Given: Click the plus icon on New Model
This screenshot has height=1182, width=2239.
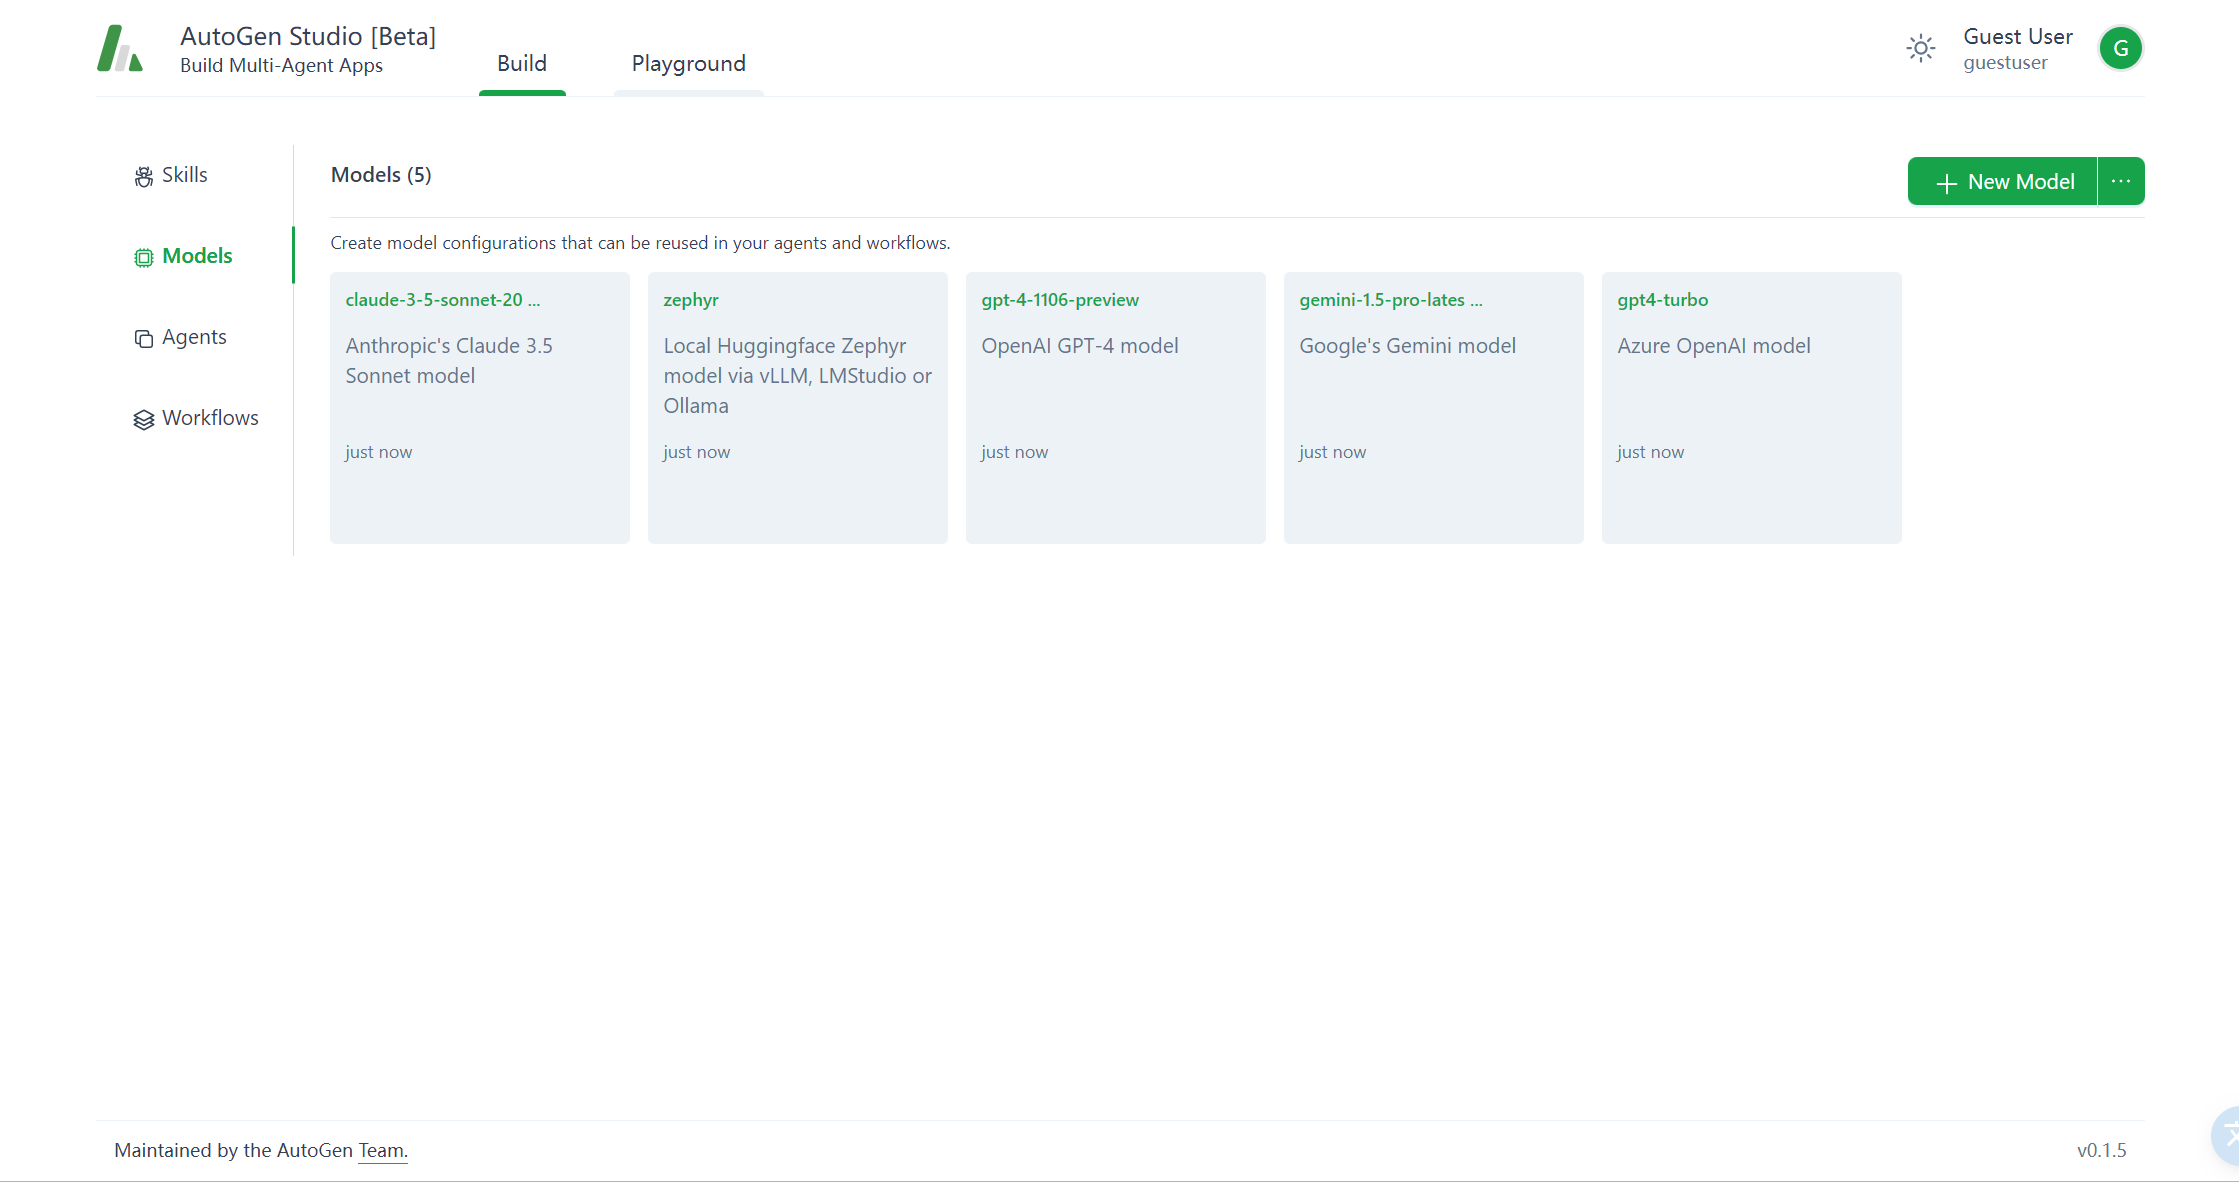Looking at the screenshot, I should coord(1946,183).
